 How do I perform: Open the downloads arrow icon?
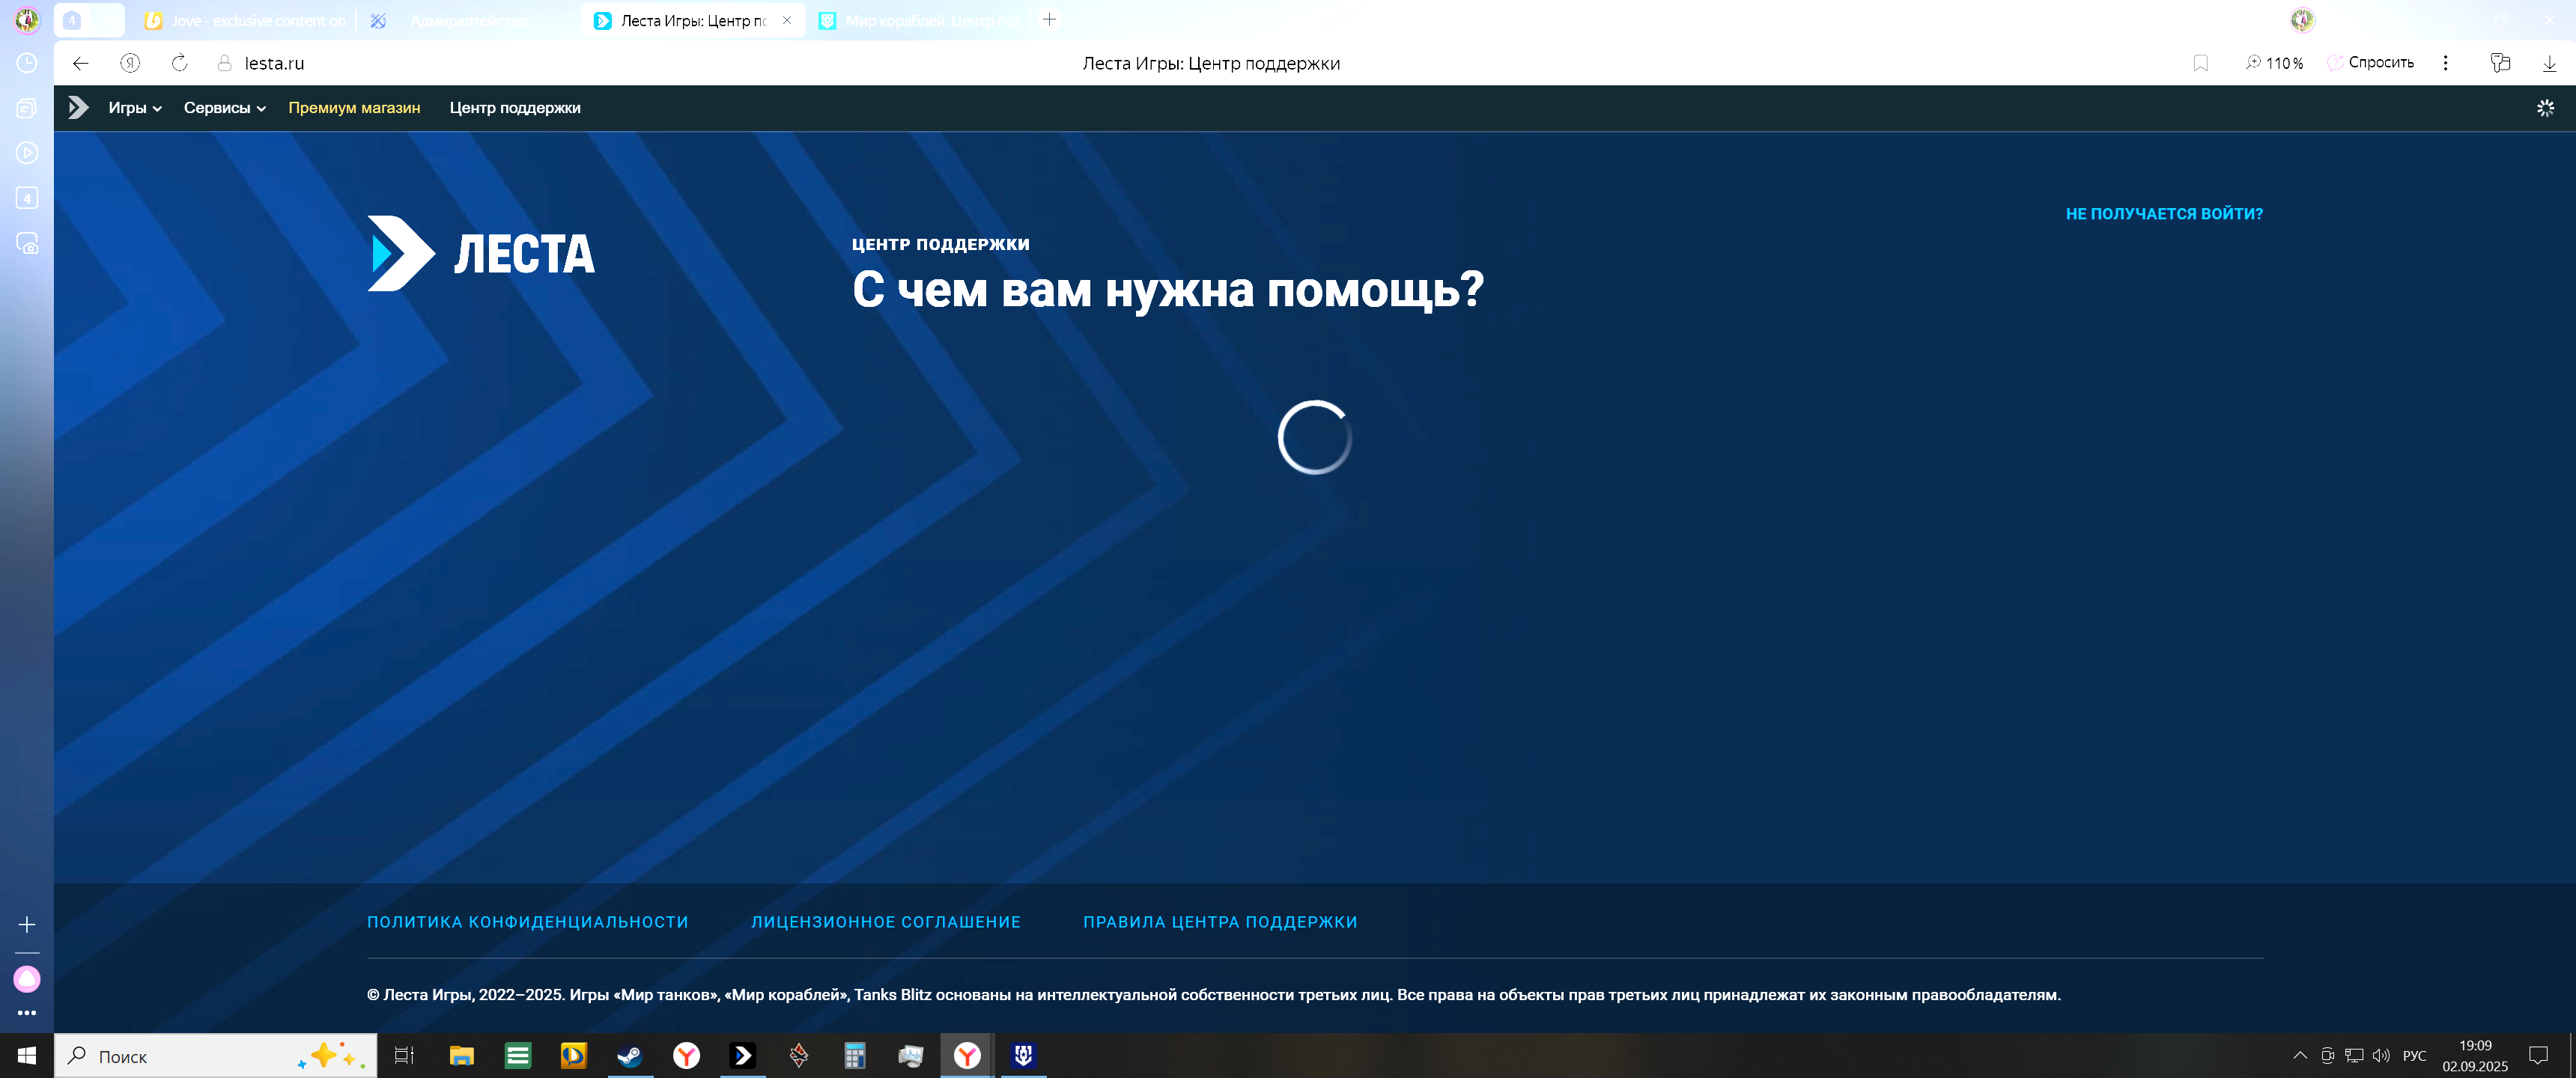pos(2549,63)
